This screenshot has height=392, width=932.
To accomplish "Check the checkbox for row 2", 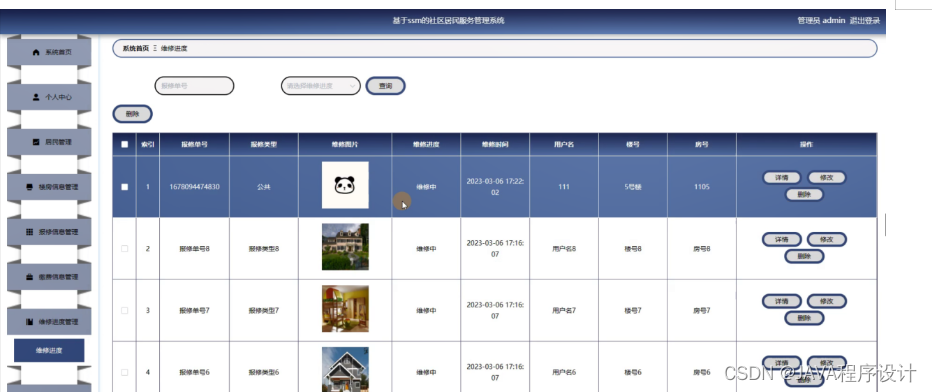I will pos(124,249).
